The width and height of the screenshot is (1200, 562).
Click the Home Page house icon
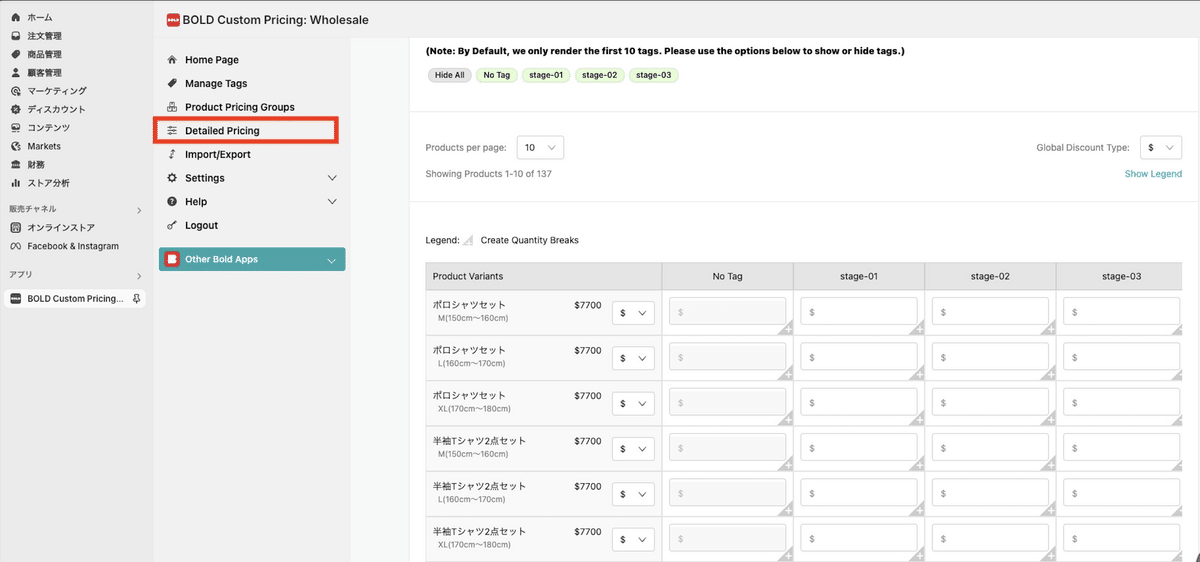172,60
